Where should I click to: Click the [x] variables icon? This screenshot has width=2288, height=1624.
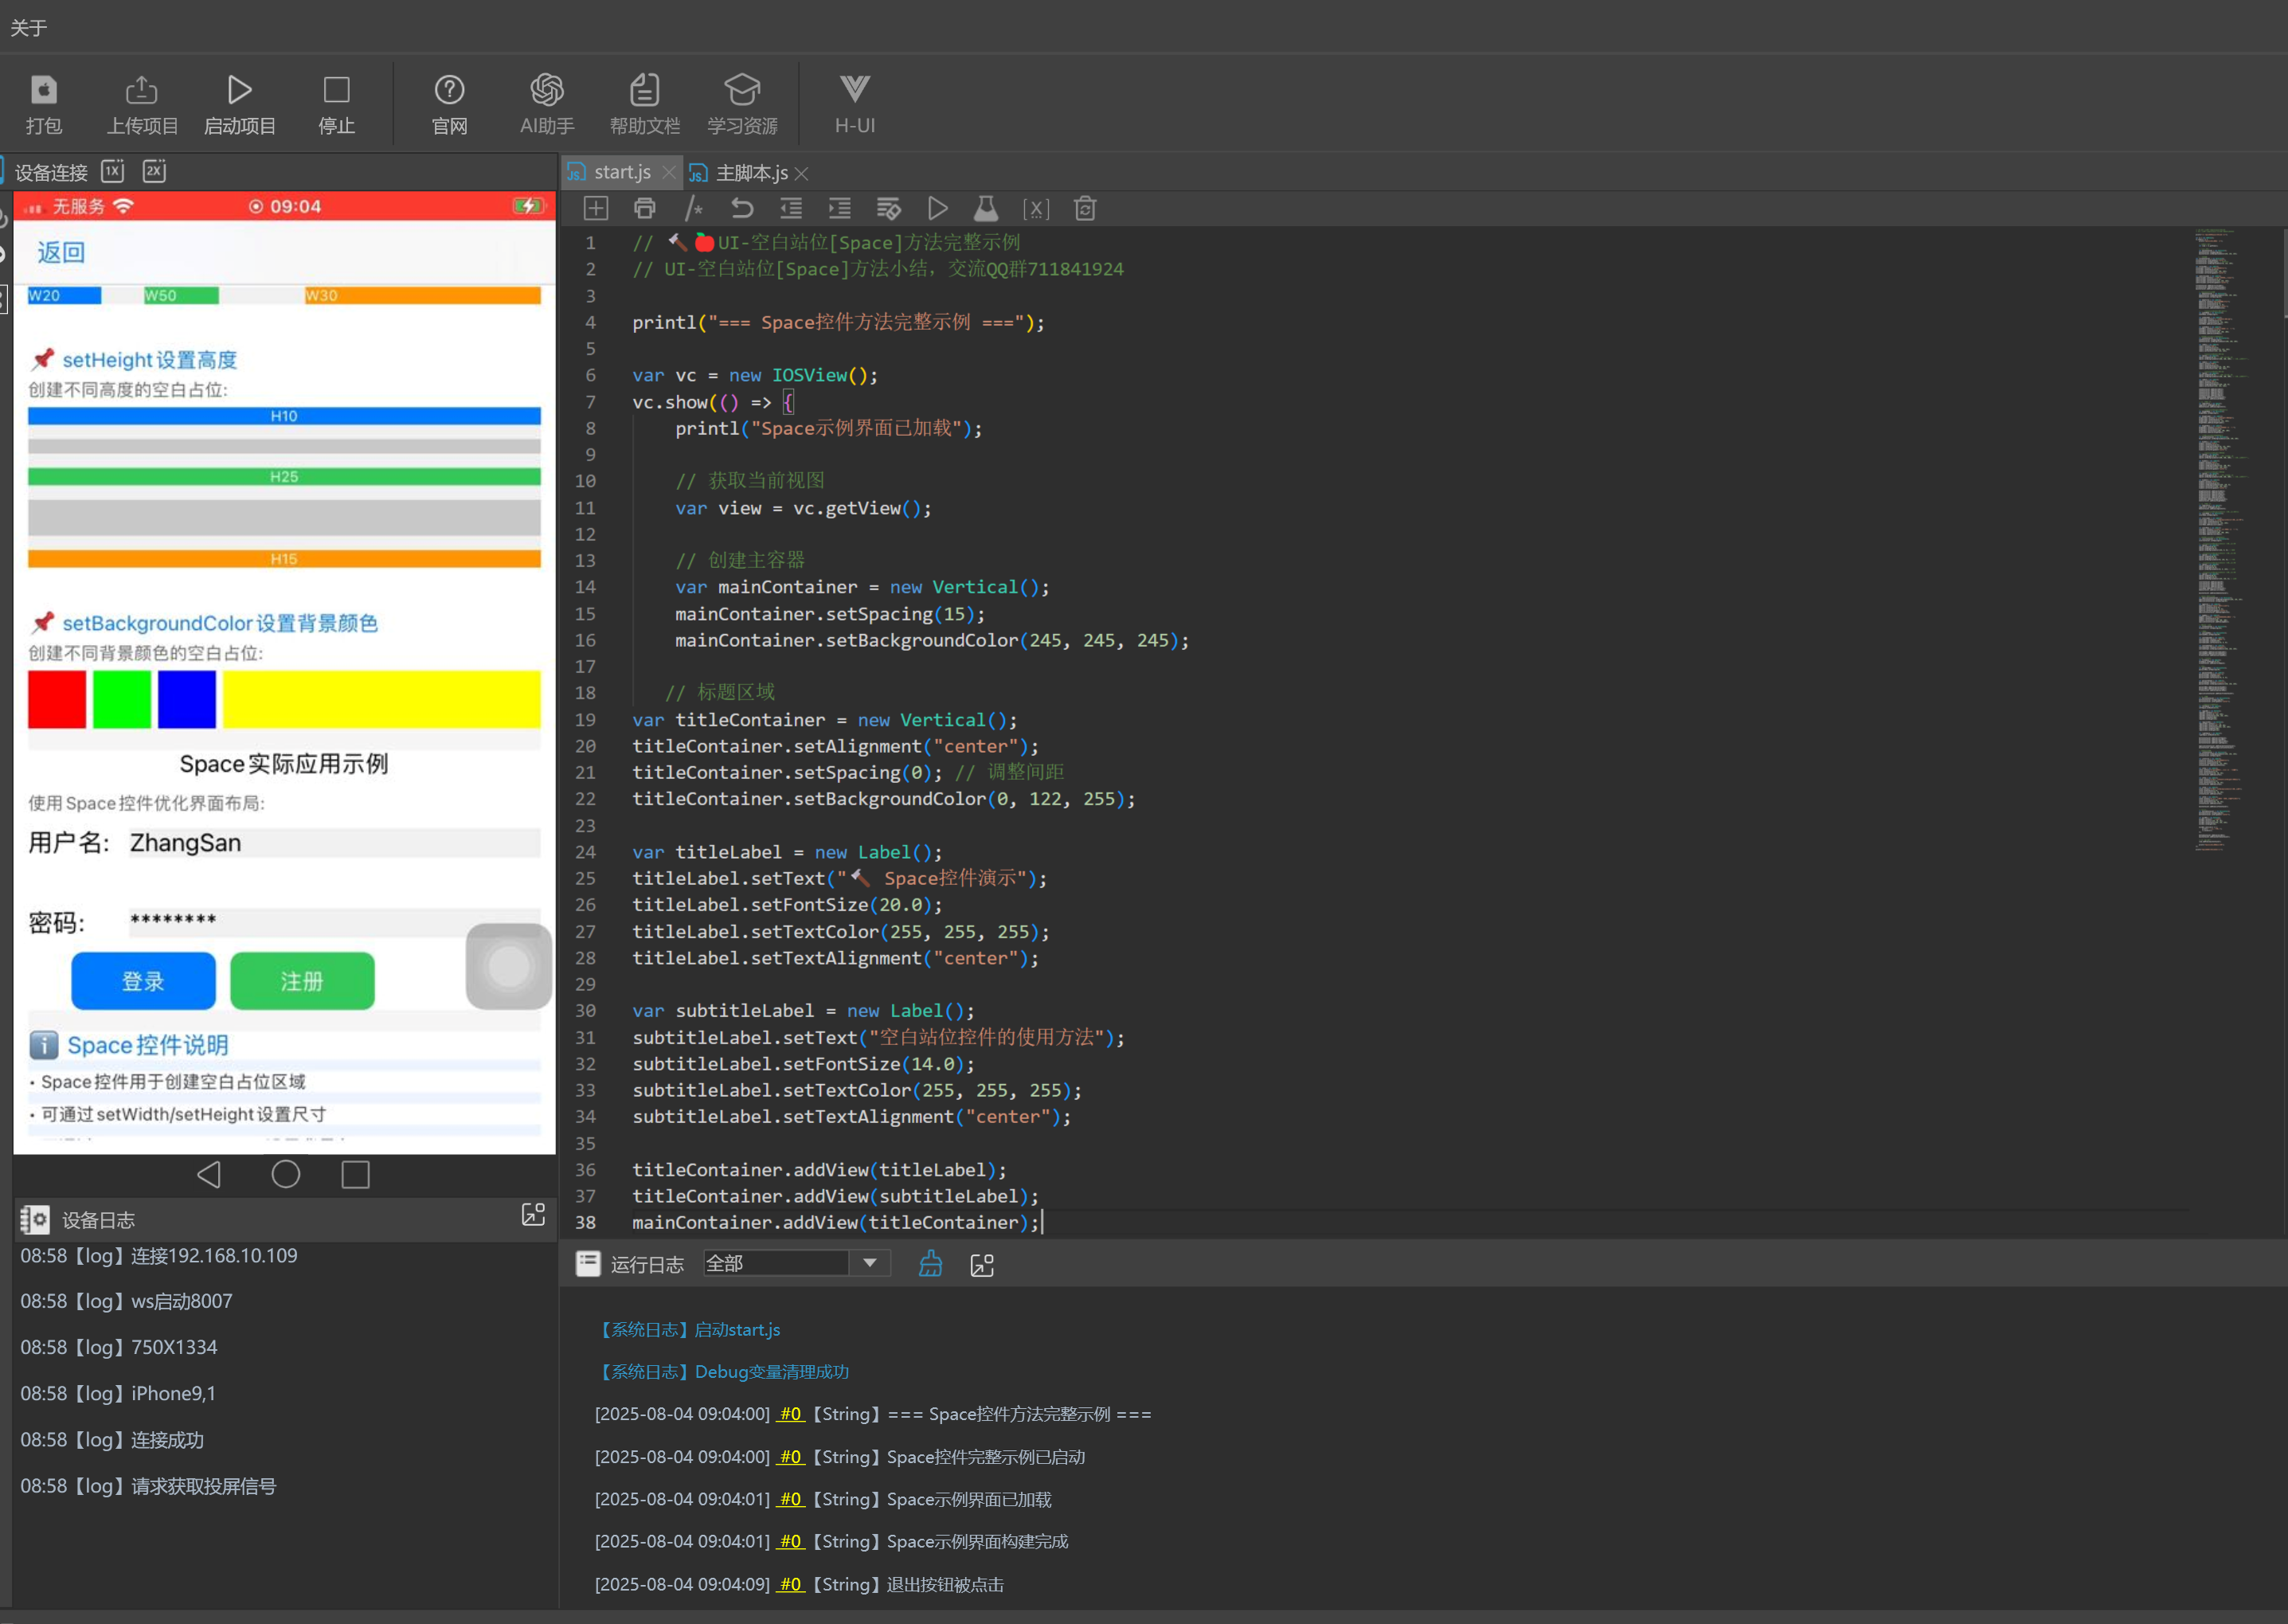(1036, 208)
